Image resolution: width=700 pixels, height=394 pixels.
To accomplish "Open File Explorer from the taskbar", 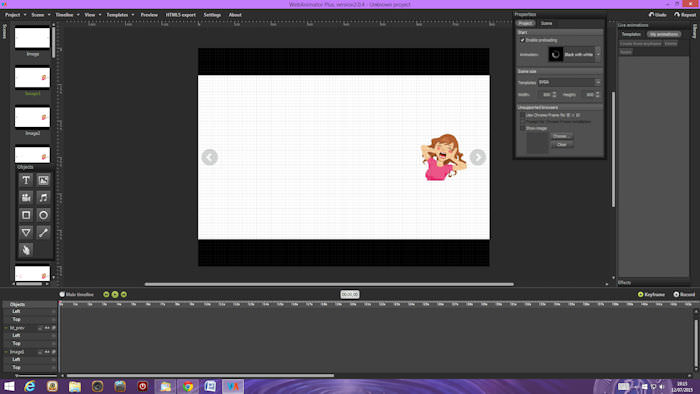I will point(75,386).
